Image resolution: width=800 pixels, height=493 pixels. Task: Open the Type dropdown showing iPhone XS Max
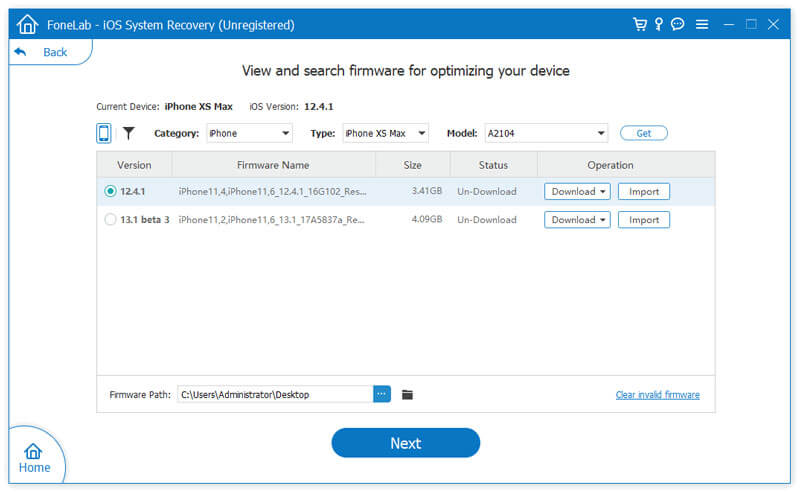[x=385, y=133]
